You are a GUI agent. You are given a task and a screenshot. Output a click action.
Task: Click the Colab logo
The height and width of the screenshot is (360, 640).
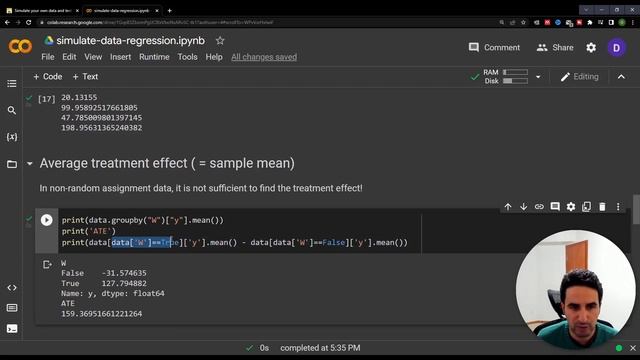pos(20,47)
